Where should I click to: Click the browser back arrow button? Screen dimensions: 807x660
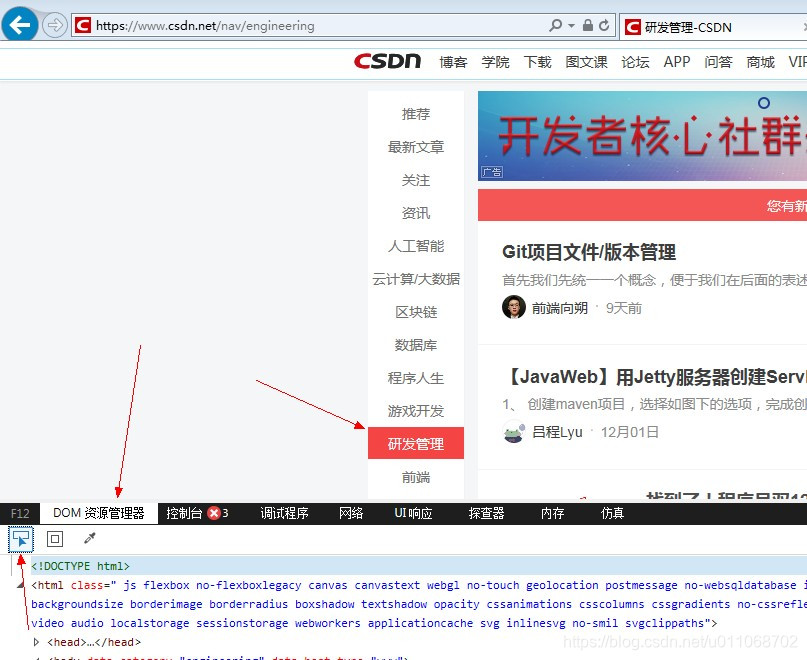click(x=20, y=24)
